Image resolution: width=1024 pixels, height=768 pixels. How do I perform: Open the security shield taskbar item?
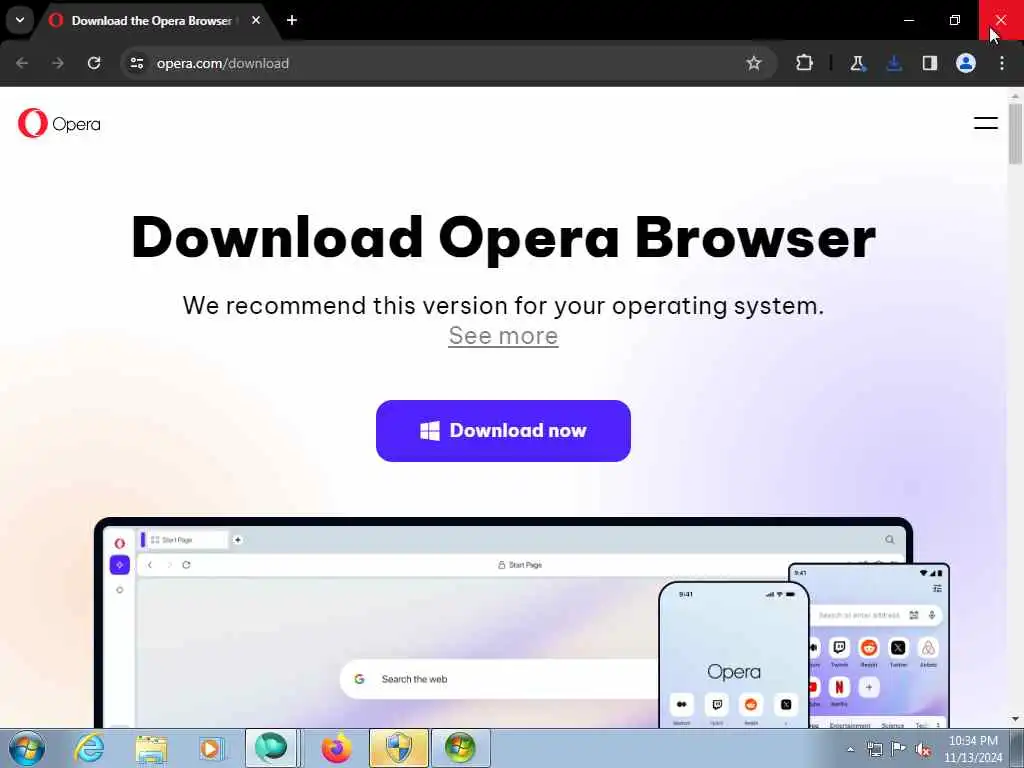tap(398, 748)
